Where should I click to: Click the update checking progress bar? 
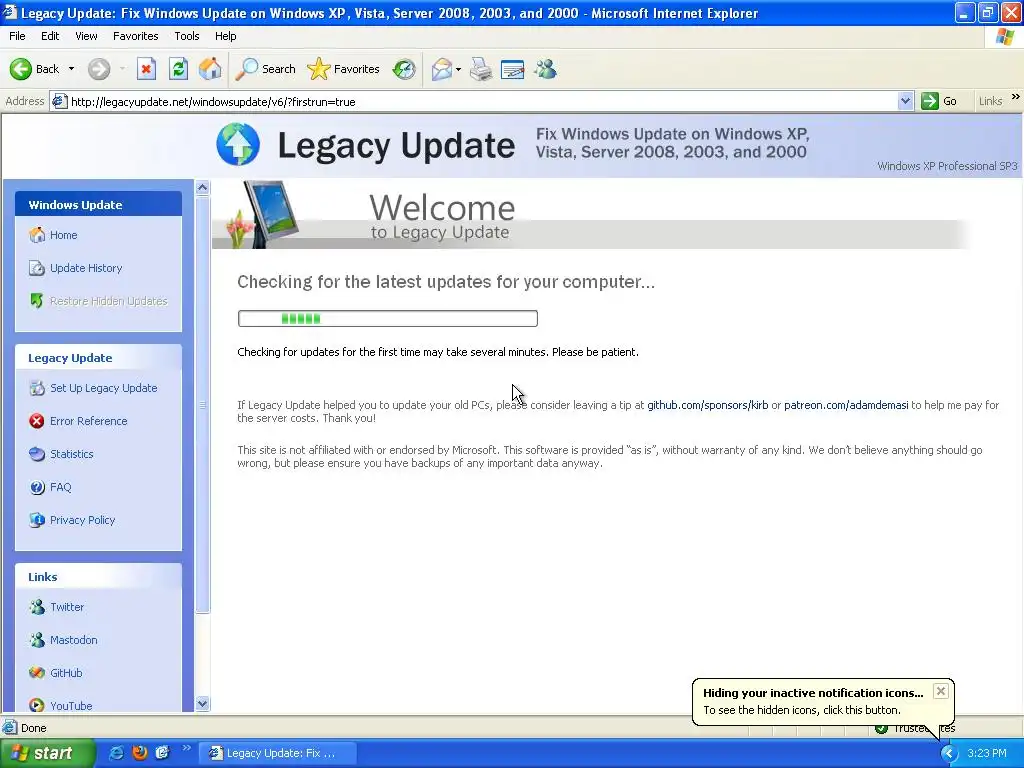(388, 319)
